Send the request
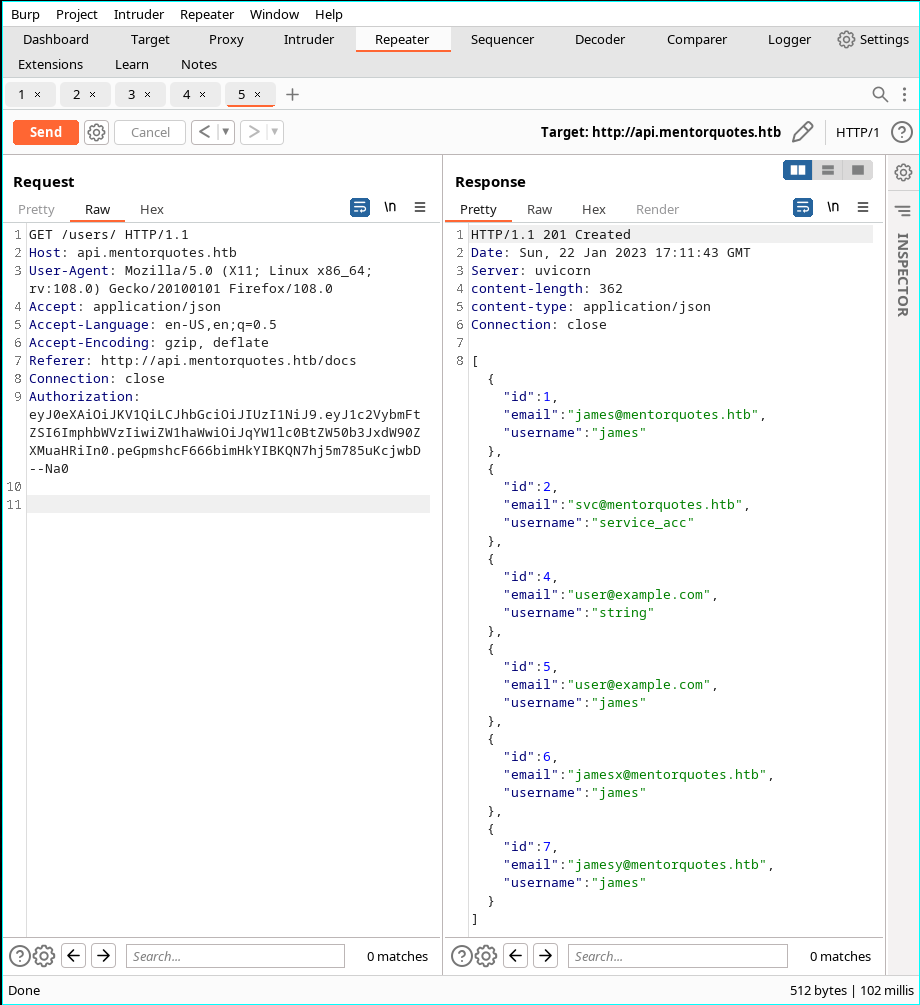The width and height of the screenshot is (920, 1005). pos(46,133)
